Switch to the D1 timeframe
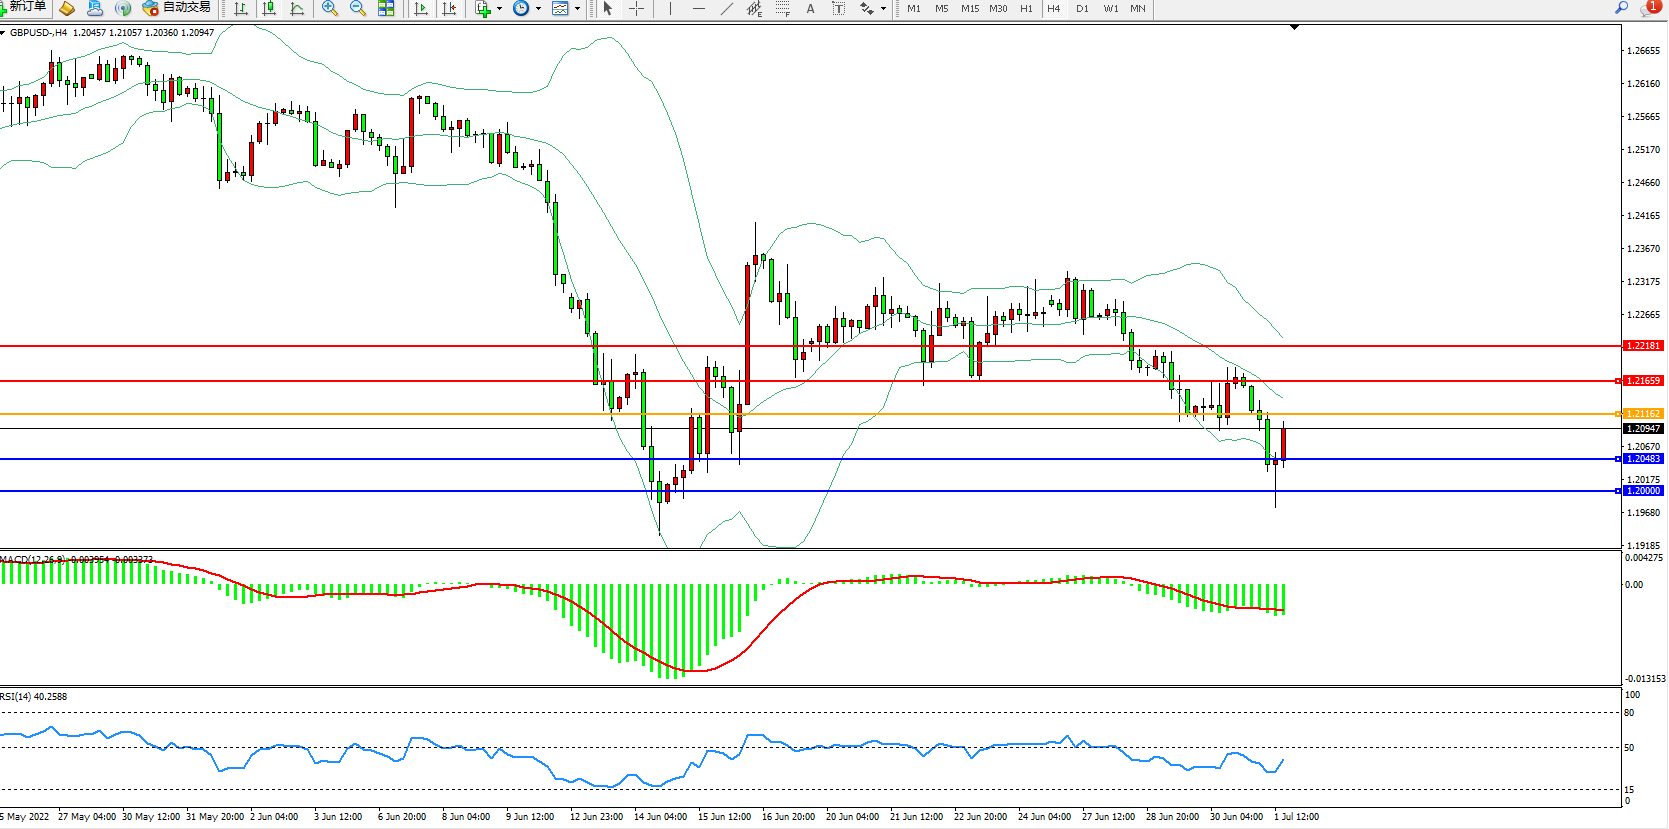 (x=1082, y=9)
